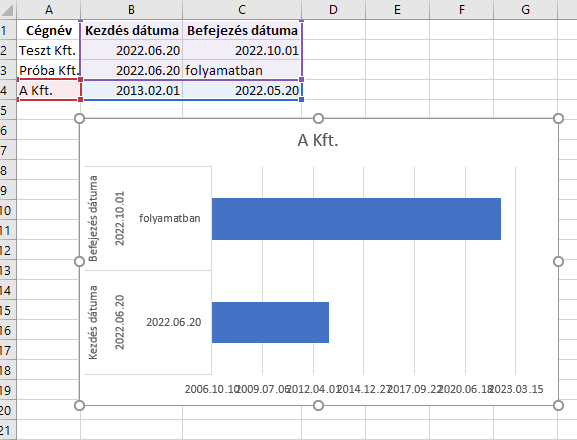Click the 2006.10.10 axis date label
This screenshot has height=440, width=577.
pyautogui.click(x=211, y=389)
